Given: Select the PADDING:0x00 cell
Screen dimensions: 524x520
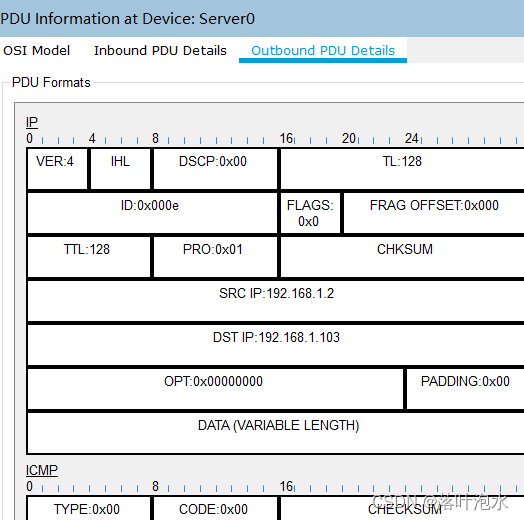Looking at the screenshot, I should [465, 389].
